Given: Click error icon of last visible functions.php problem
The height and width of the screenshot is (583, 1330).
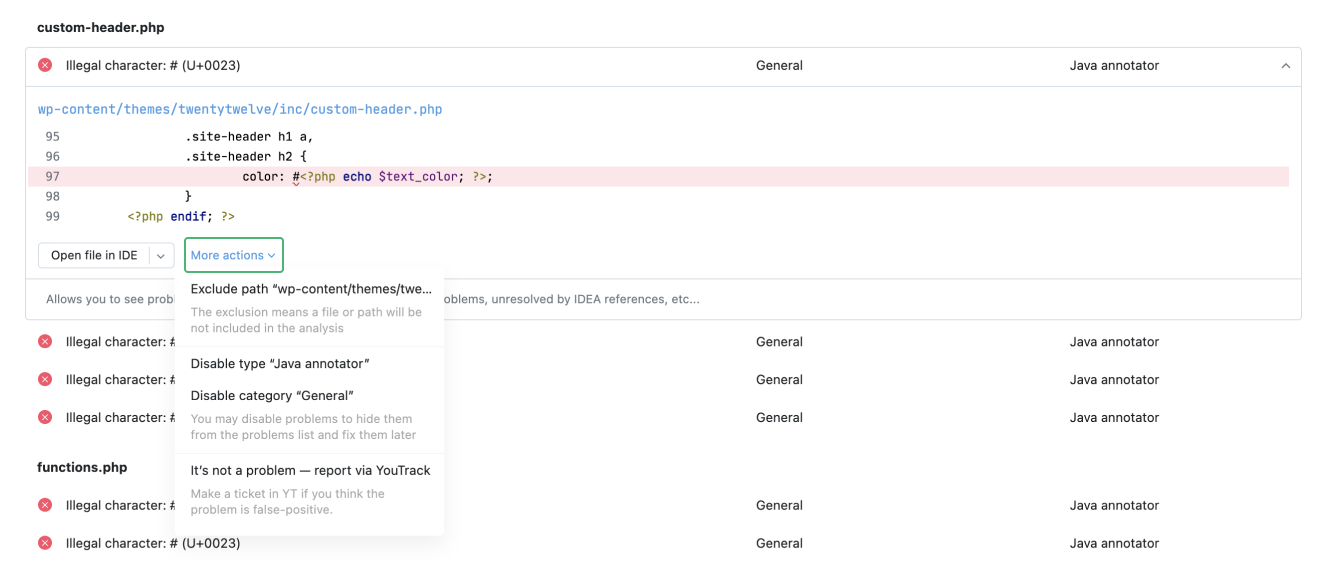Looking at the screenshot, I should [45, 544].
